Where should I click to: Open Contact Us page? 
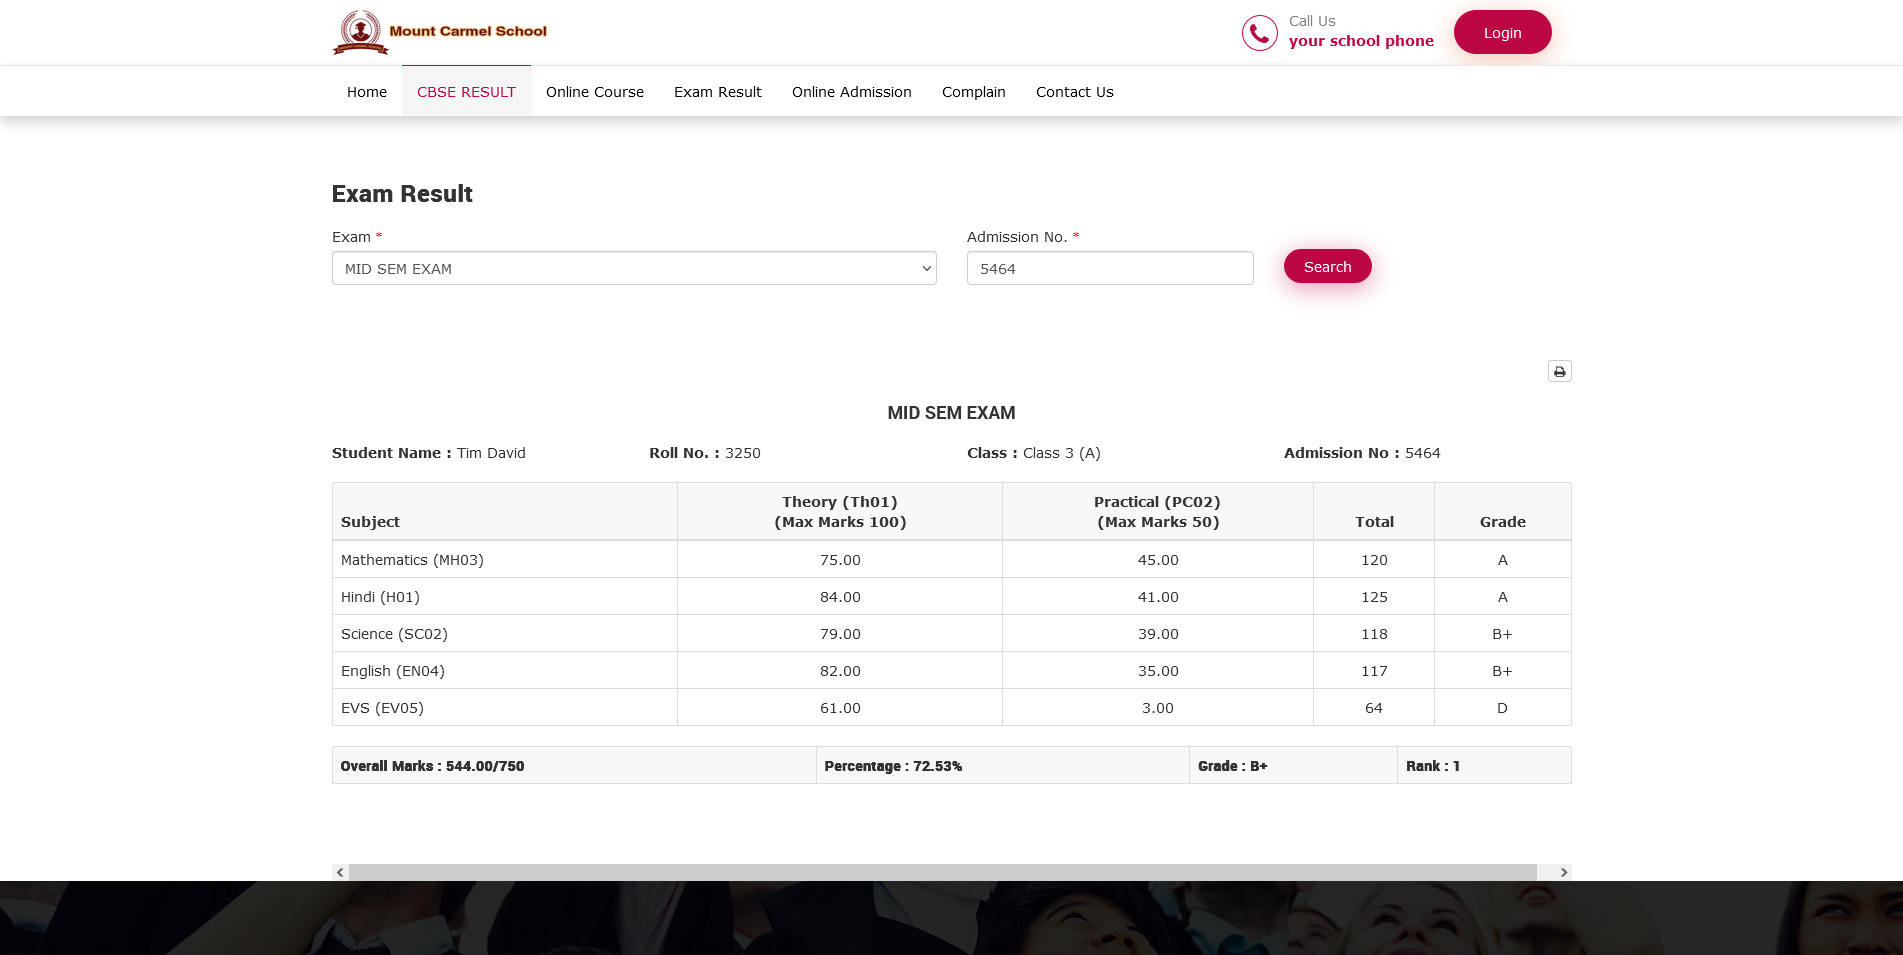coord(1074,92)
